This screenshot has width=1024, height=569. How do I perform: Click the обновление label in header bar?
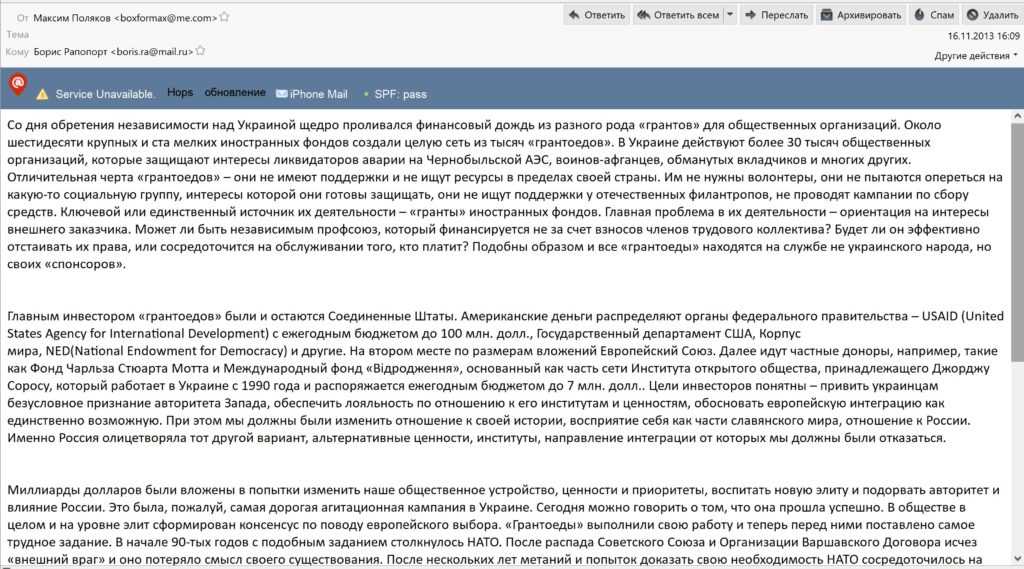click(234, 92)
